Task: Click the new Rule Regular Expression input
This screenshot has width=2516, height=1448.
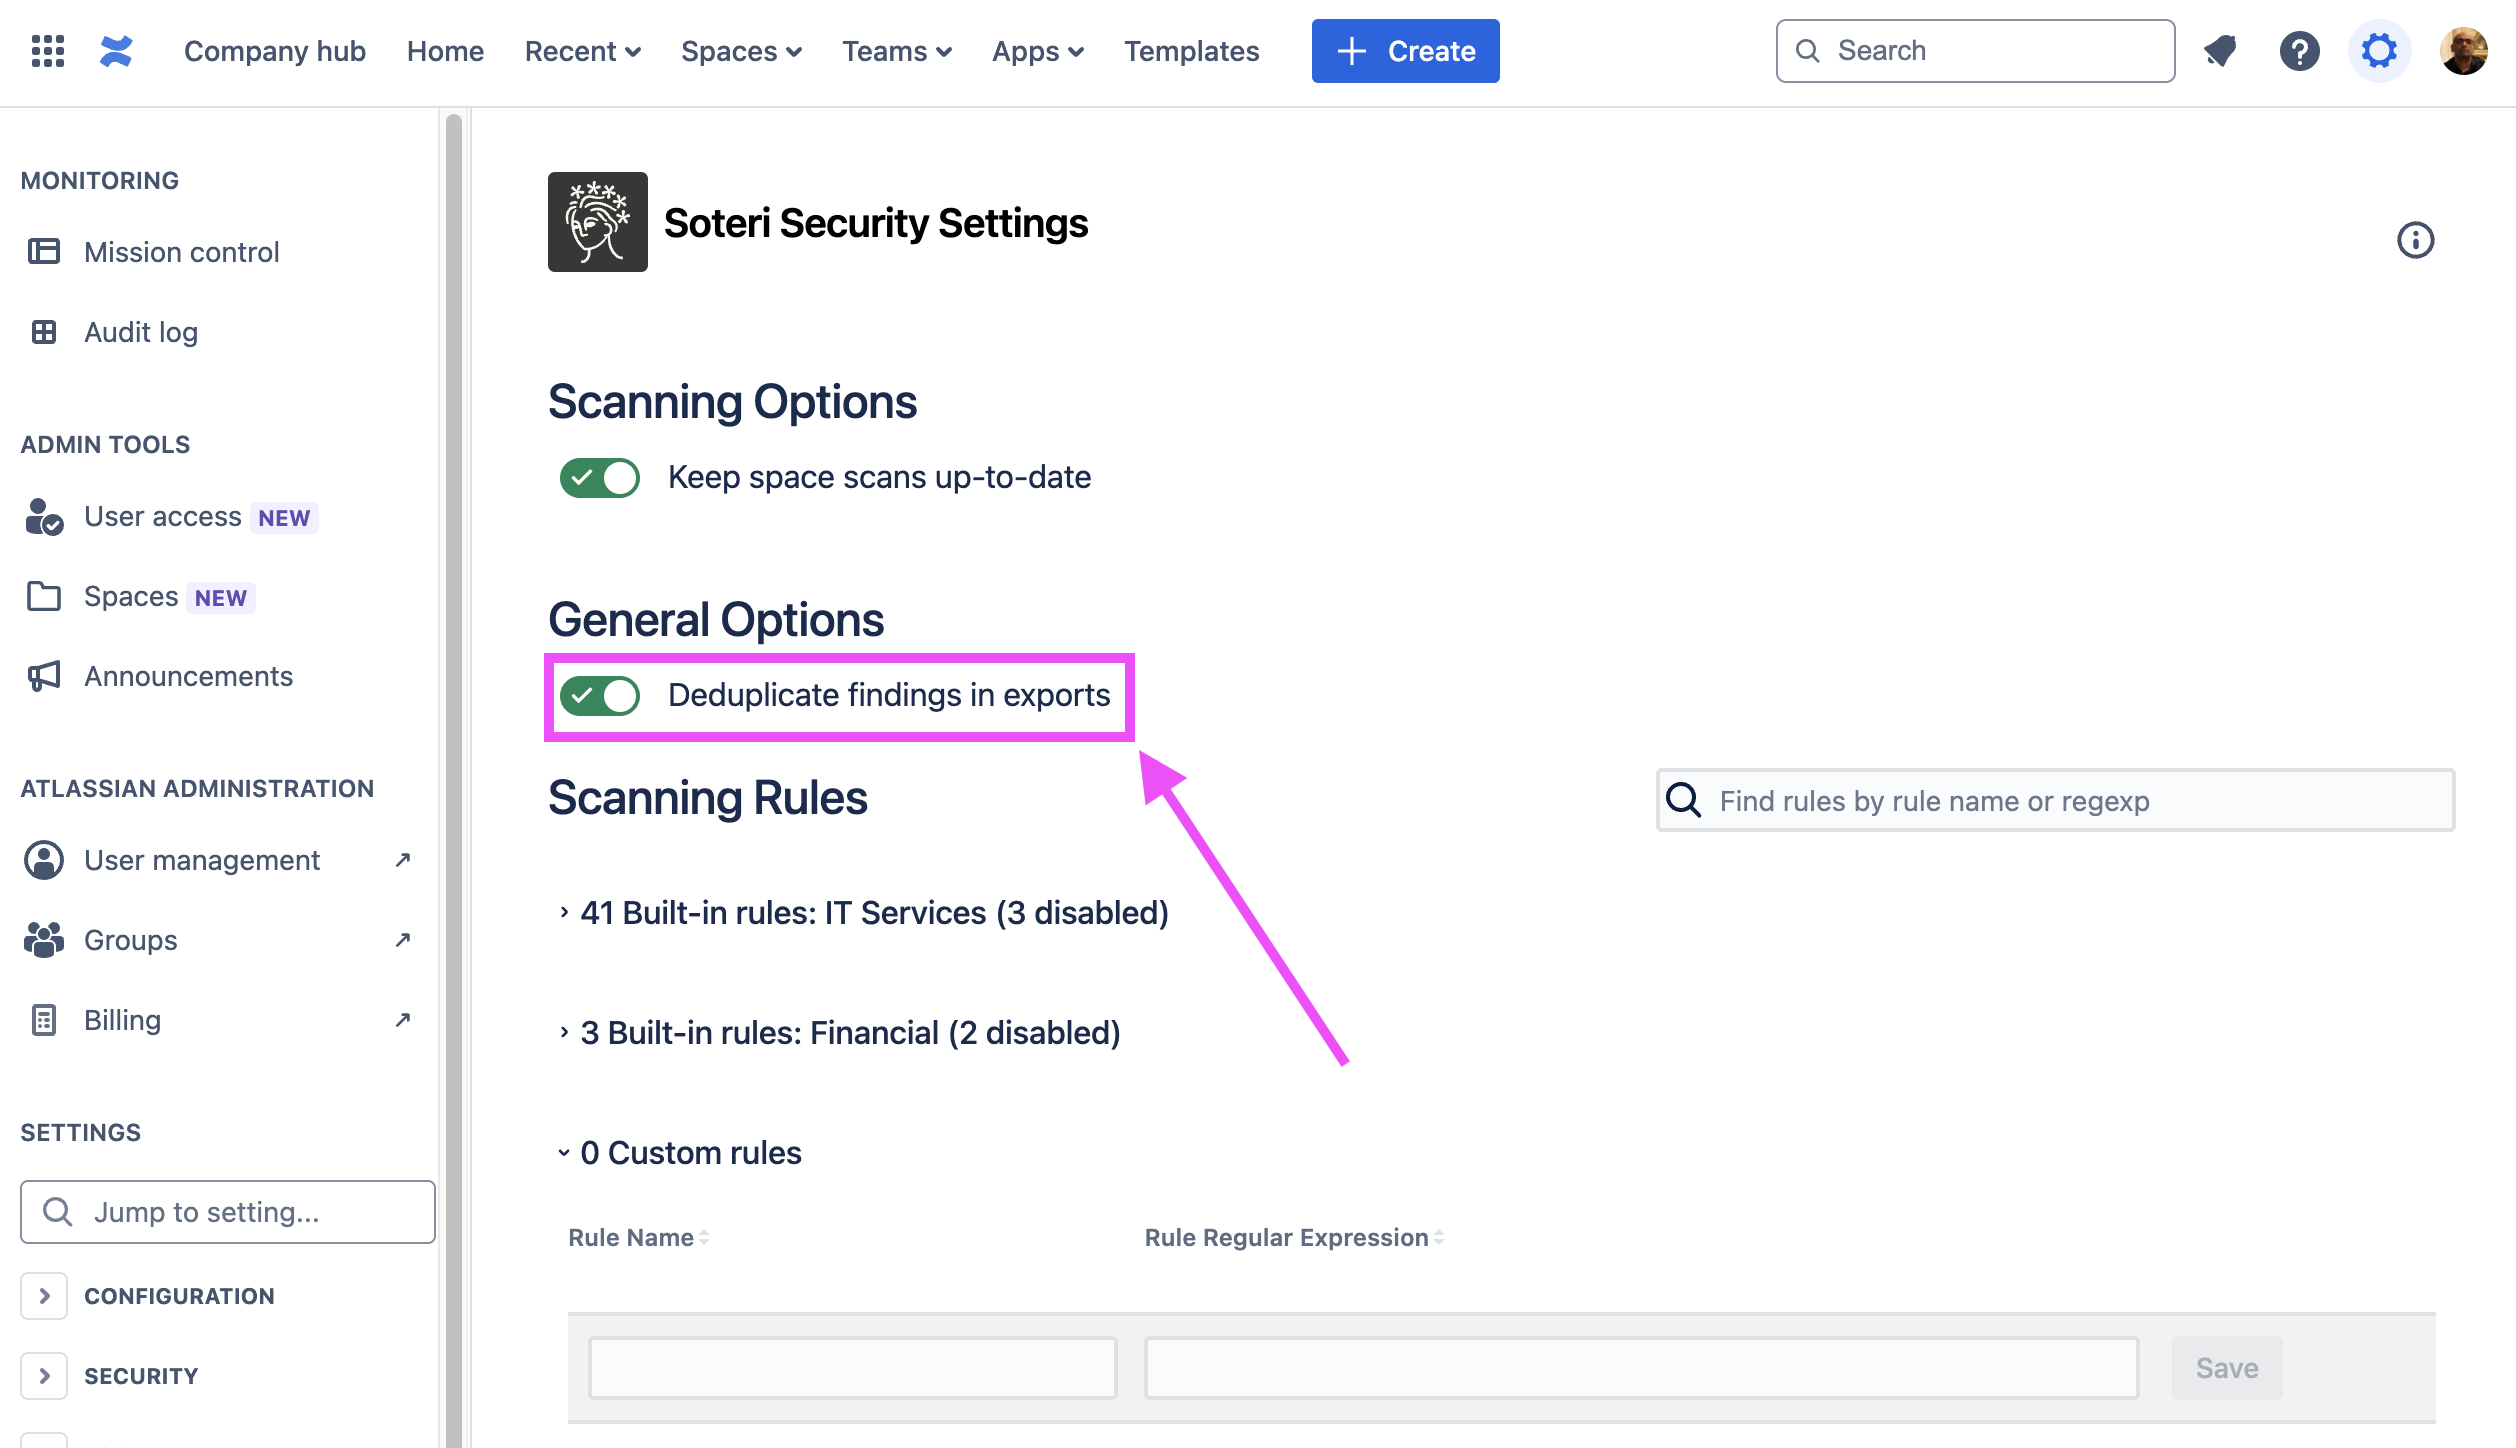Action: tap(1641, 1368)
